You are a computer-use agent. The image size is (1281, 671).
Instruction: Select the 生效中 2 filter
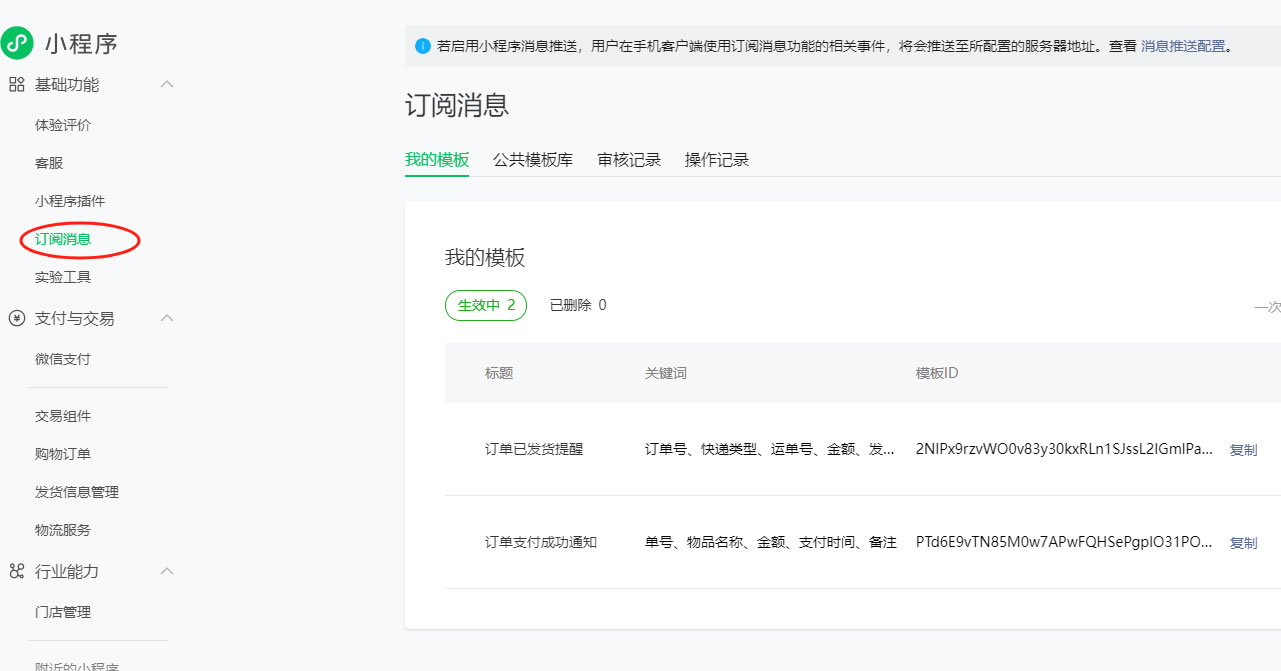click(486, 305)
